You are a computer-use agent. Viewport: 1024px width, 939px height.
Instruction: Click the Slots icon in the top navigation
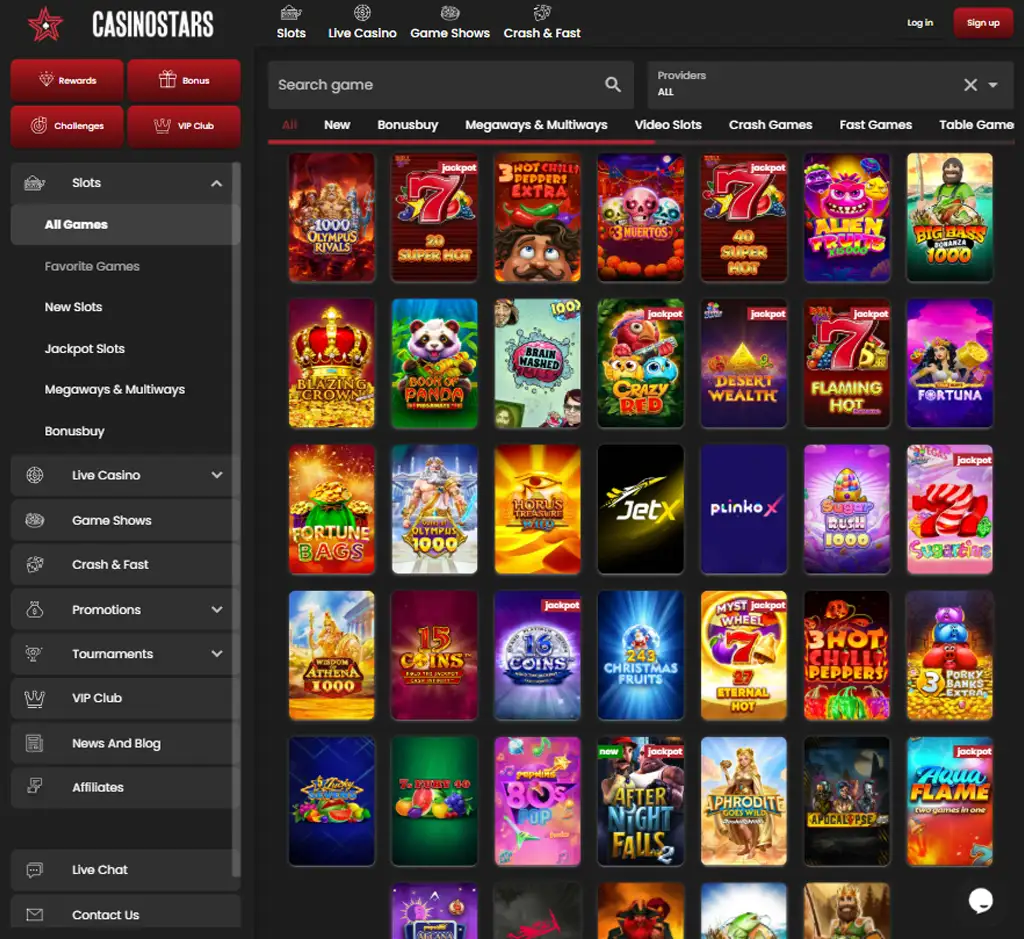click(291, 13)
